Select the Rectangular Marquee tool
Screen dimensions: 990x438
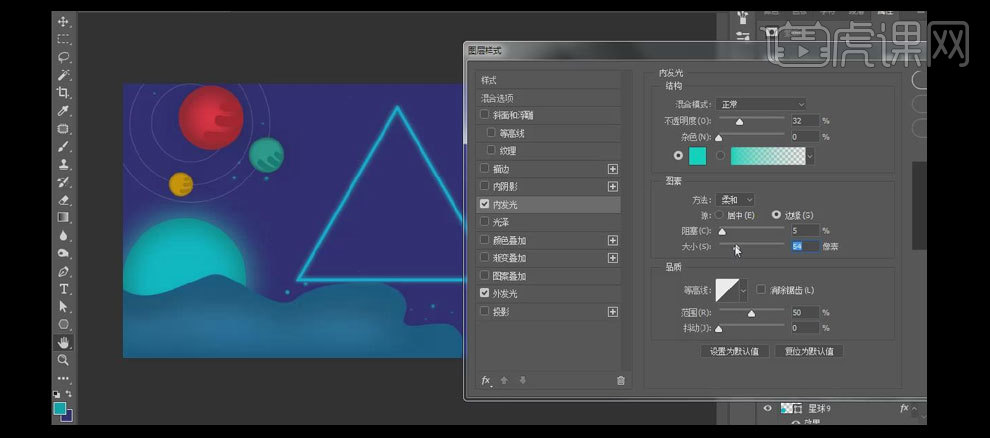pyautogui.click(x=63, y=39)
